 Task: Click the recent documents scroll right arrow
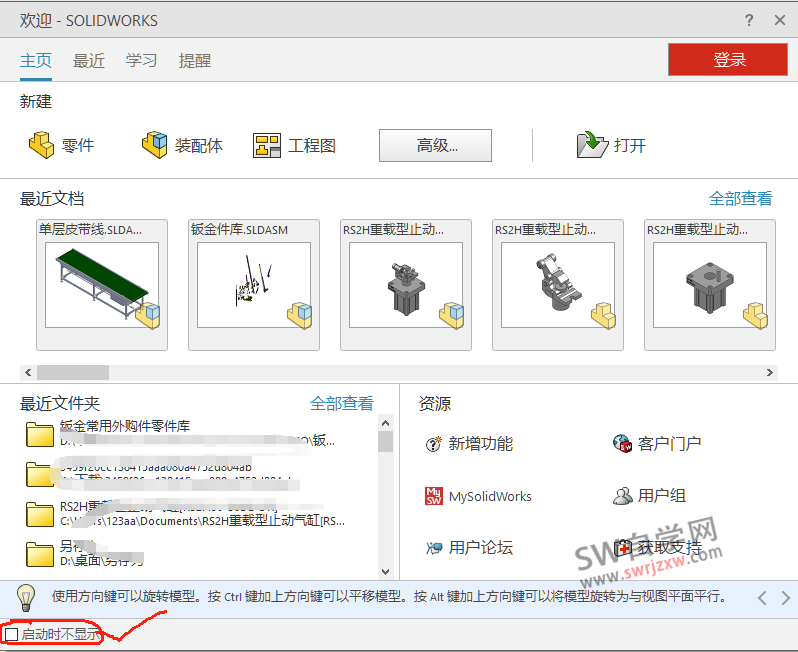[770, 373]
